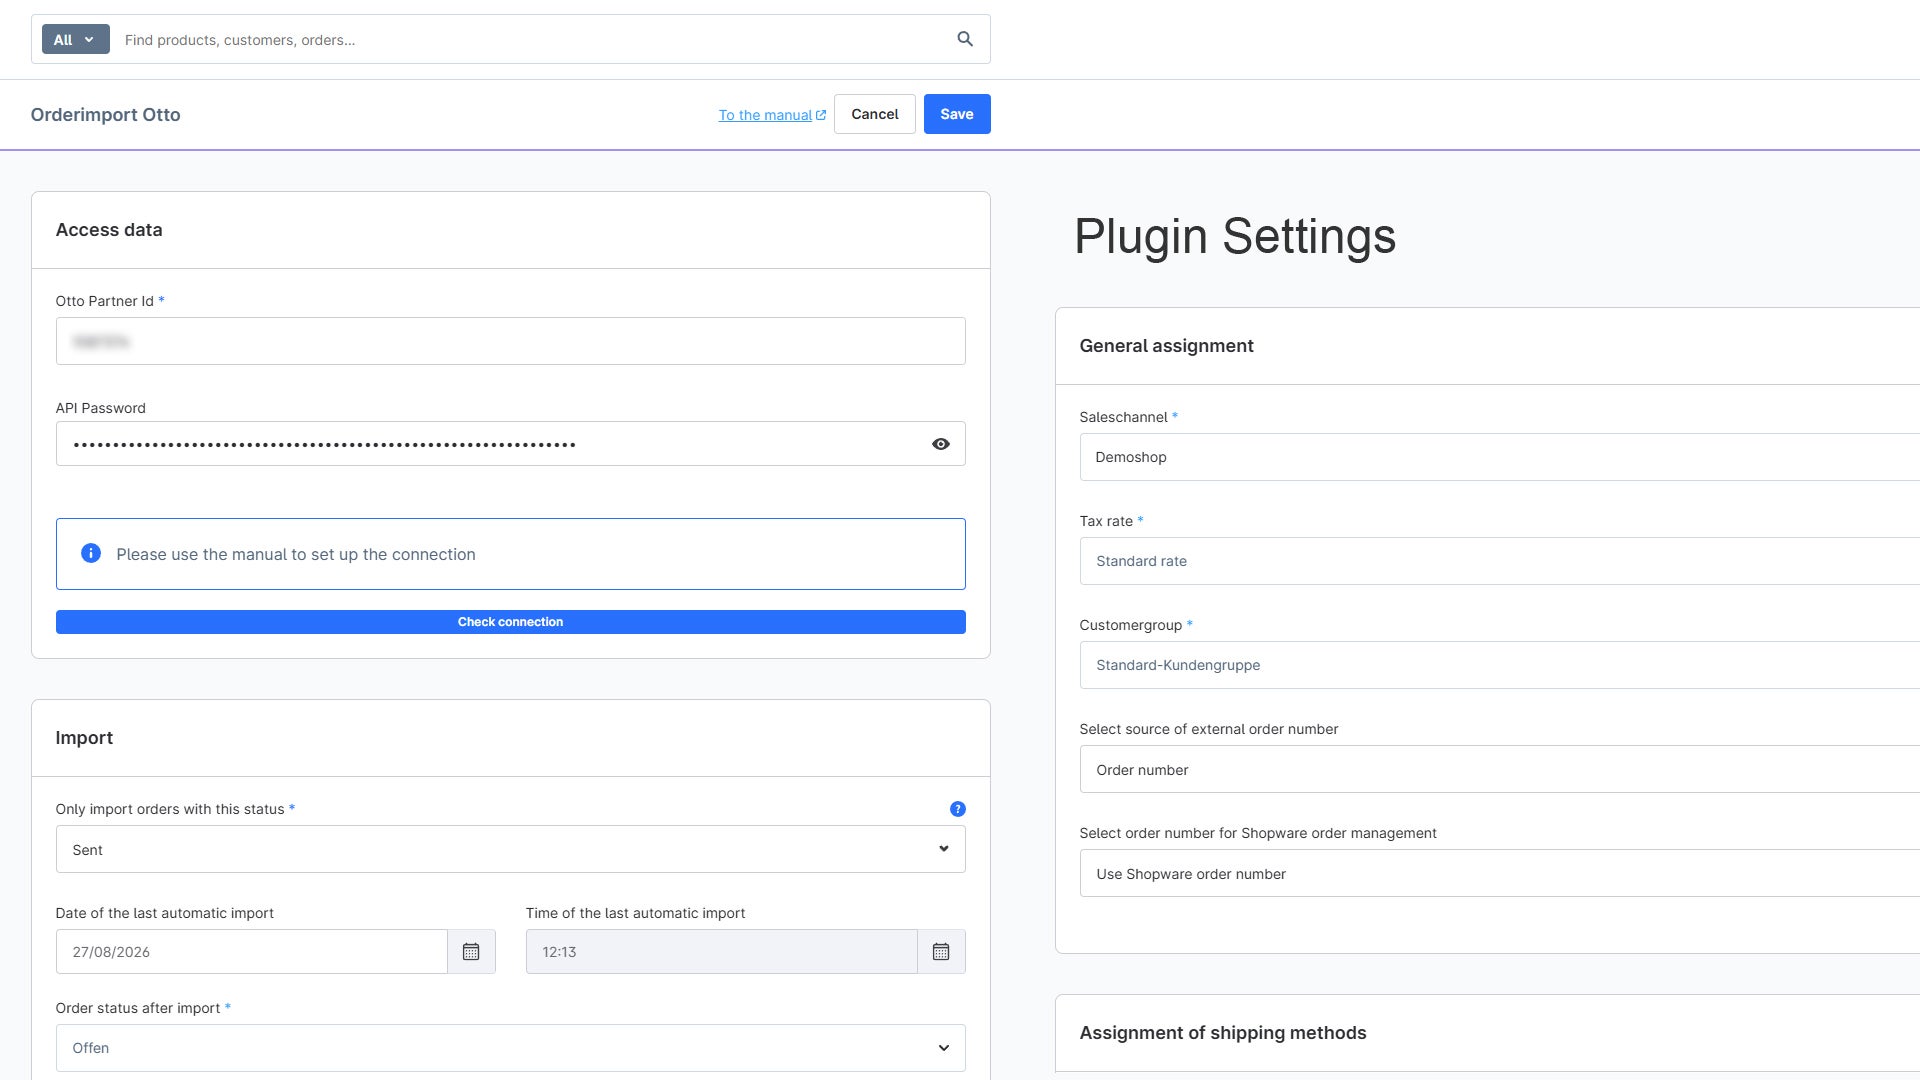Open Shopware order number management select
The width and height of the screenshot is (1920, 1080).
(x=1500, y=873)
